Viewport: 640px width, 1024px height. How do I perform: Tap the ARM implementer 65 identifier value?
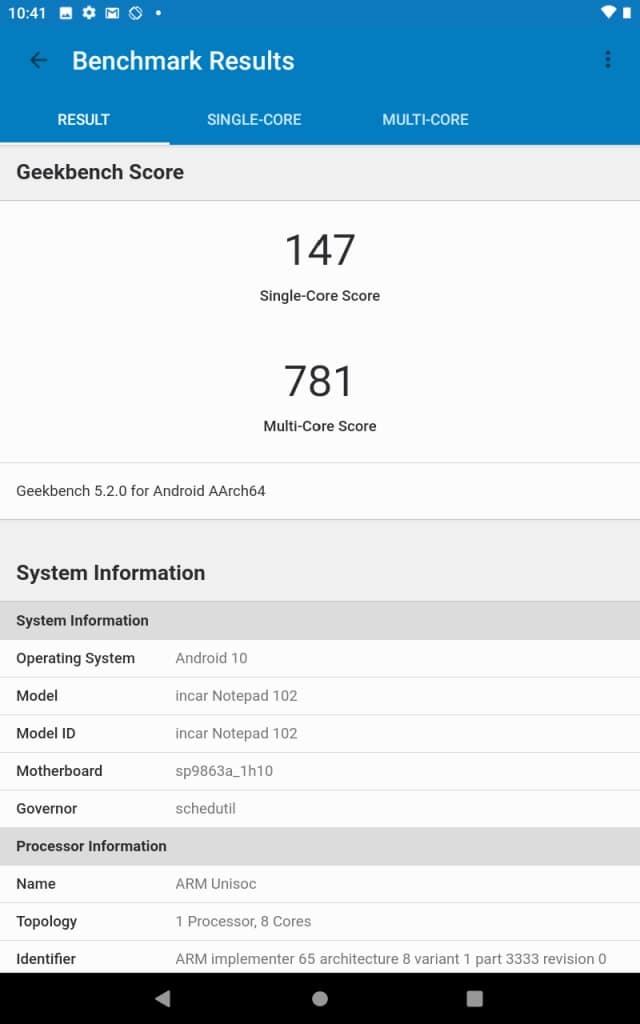[x=391, y=959]
